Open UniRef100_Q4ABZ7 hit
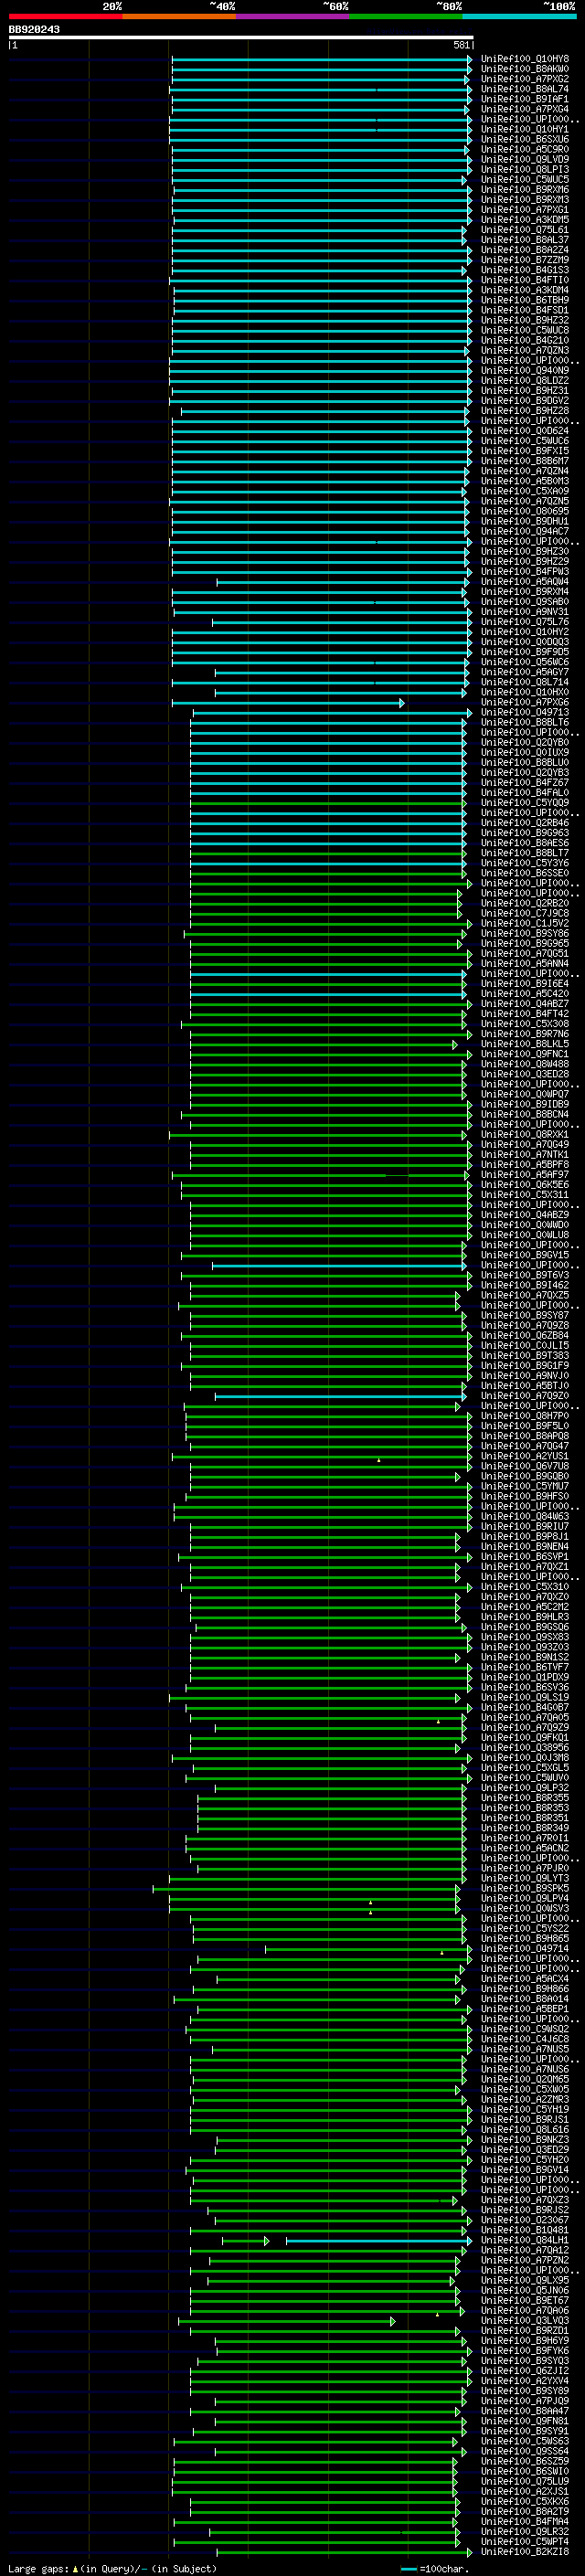This screenshot has height=2576, width=585. (524, 1003)
